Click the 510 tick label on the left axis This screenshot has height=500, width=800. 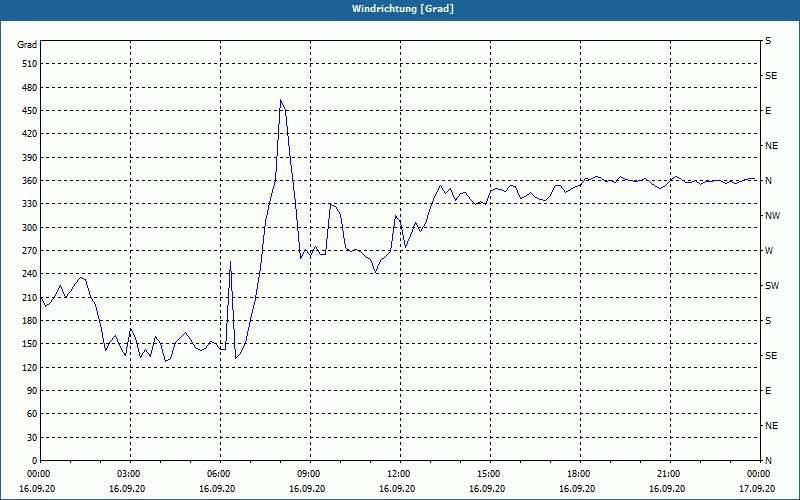[30, 64]
